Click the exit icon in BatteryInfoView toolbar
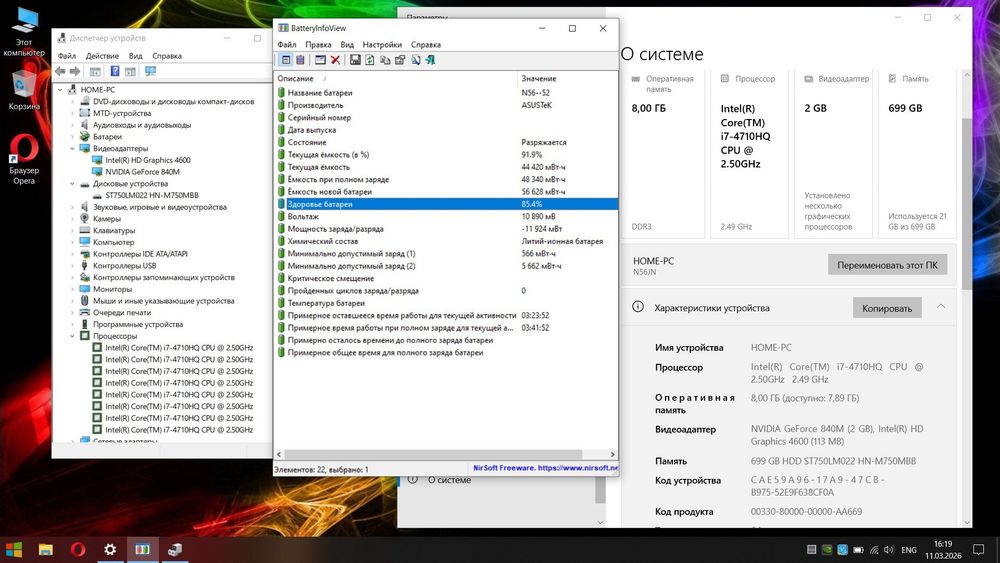The image size is (1000, 563). point(430,60)
